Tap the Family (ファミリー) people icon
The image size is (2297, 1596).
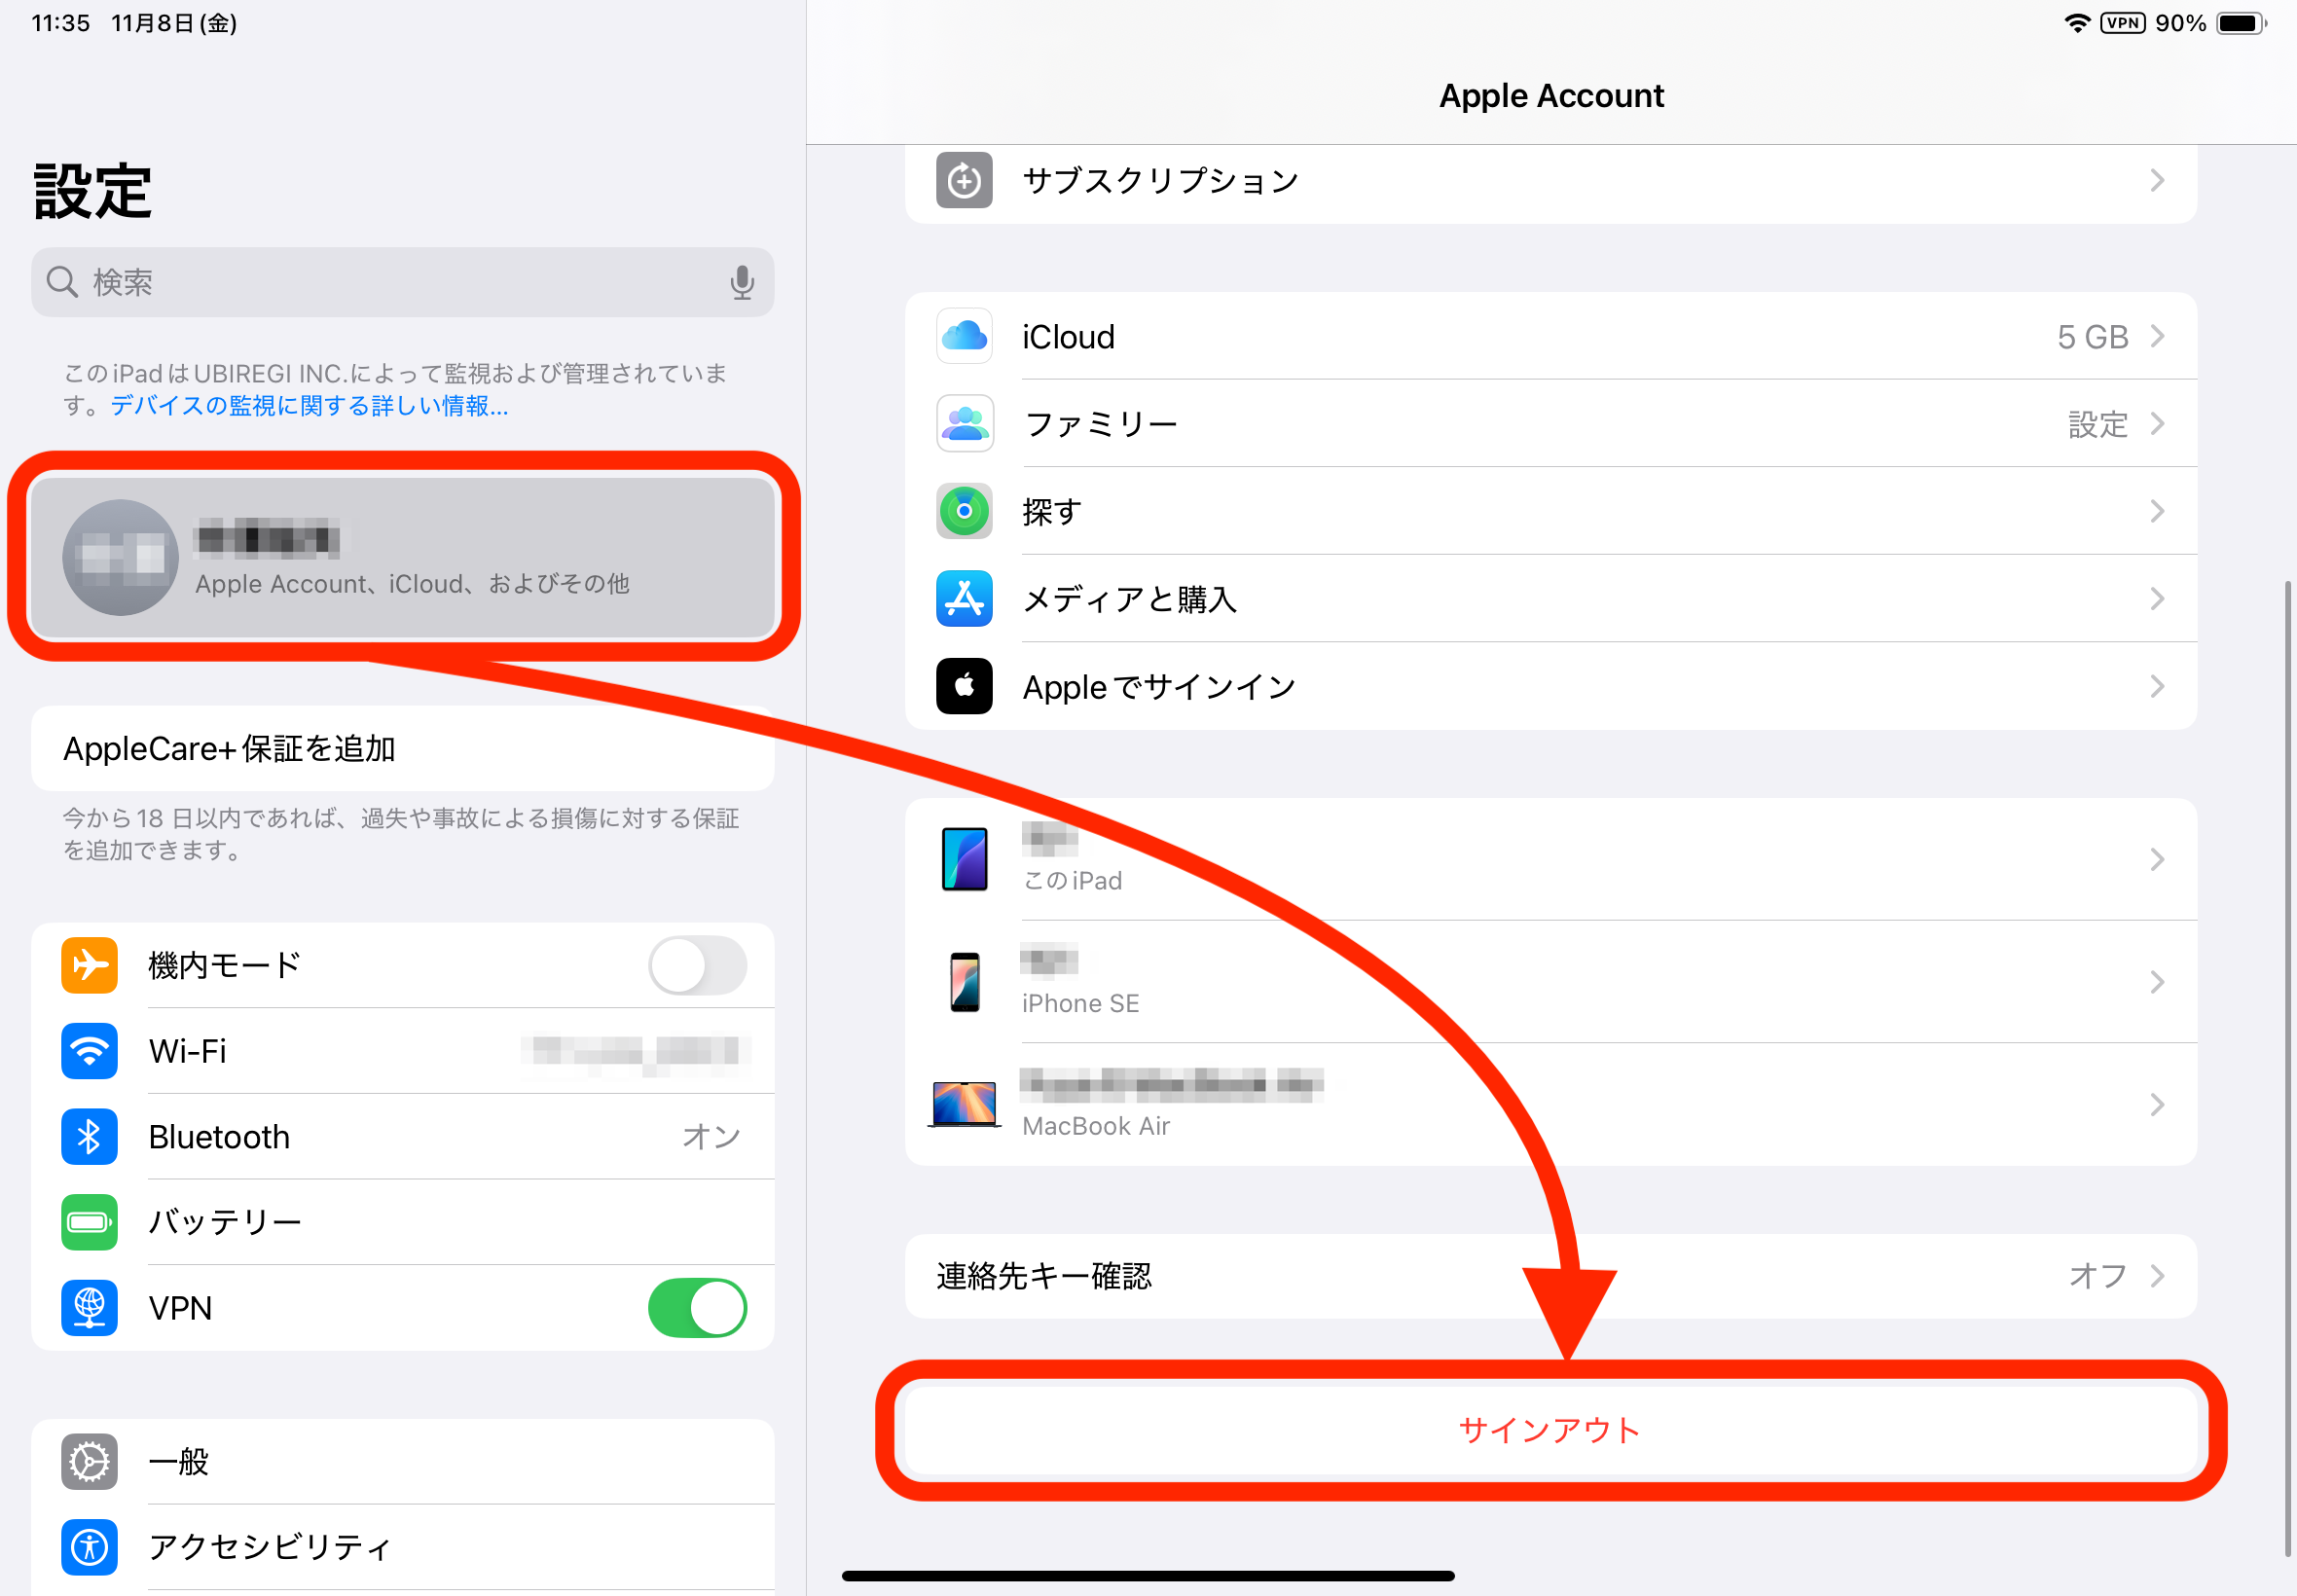(x=964, y=424)
